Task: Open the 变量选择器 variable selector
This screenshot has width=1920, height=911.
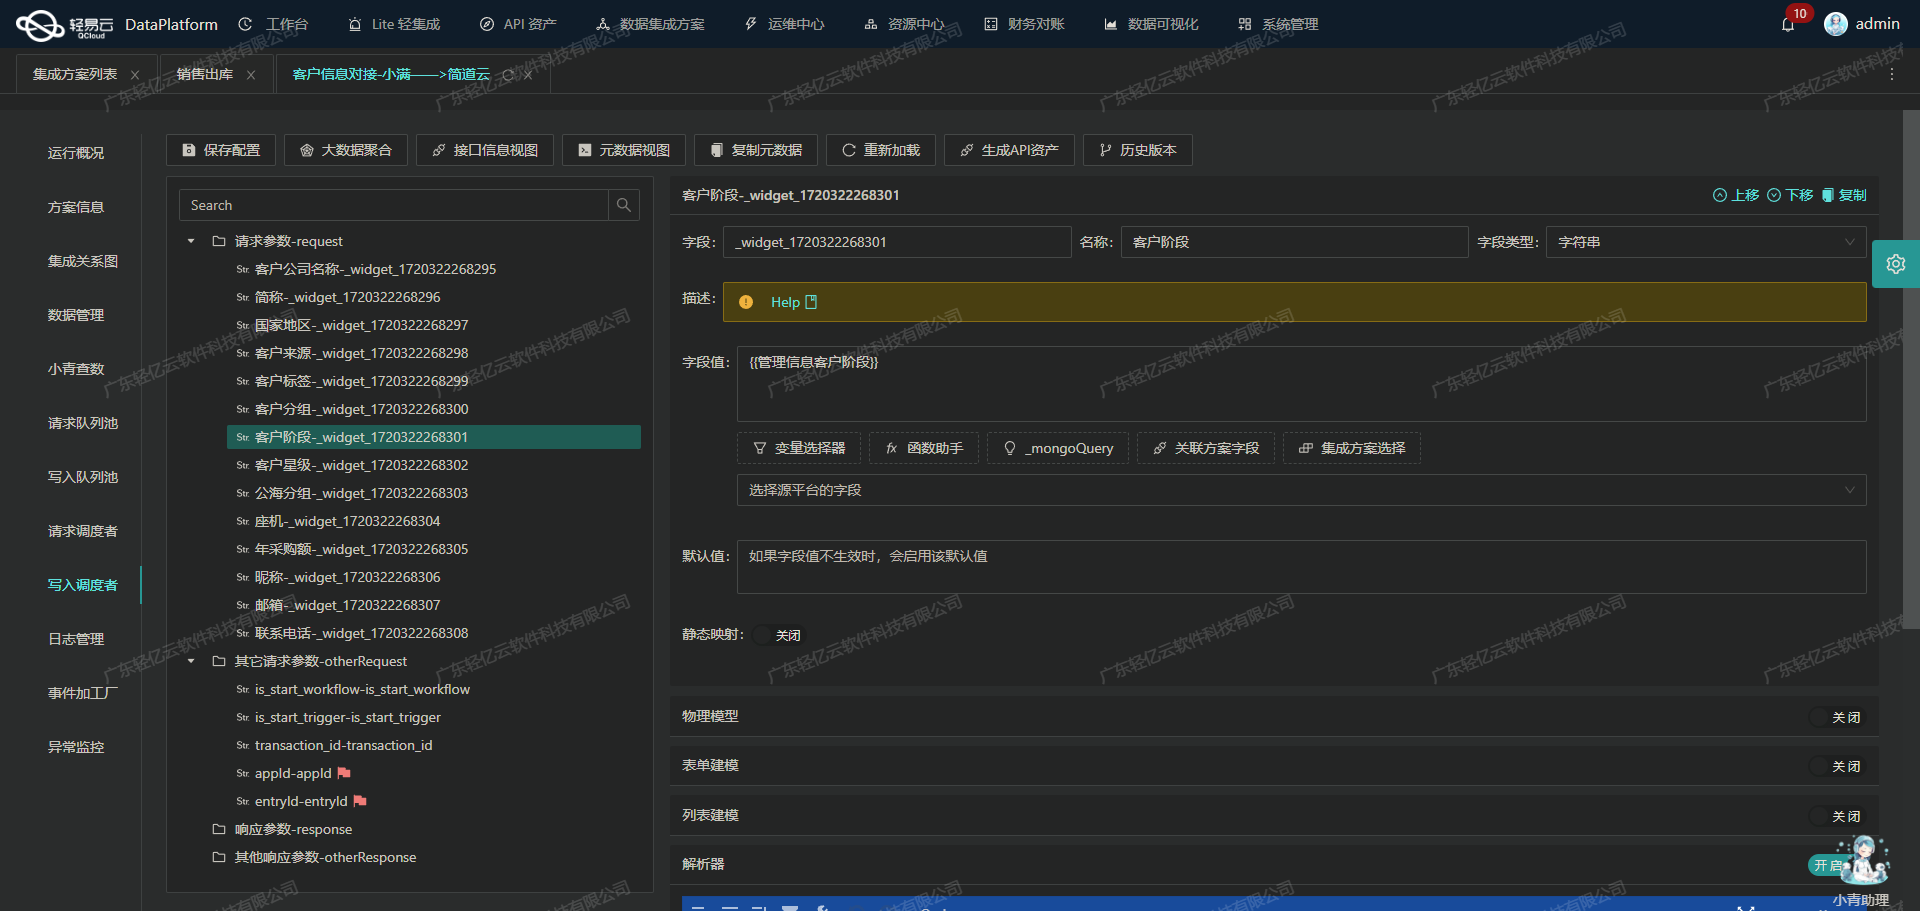Action: pos(798,448)
